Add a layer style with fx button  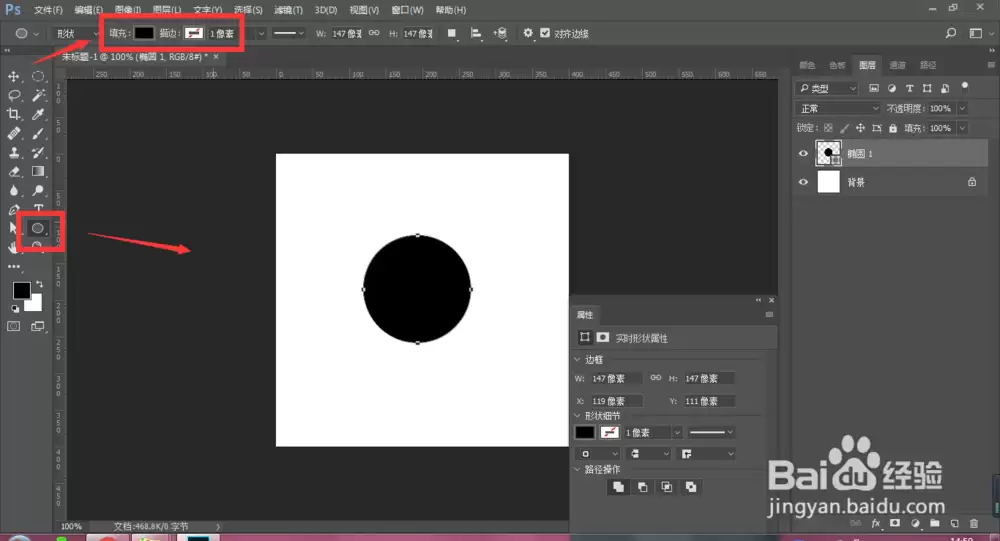(x=876, y=524)
